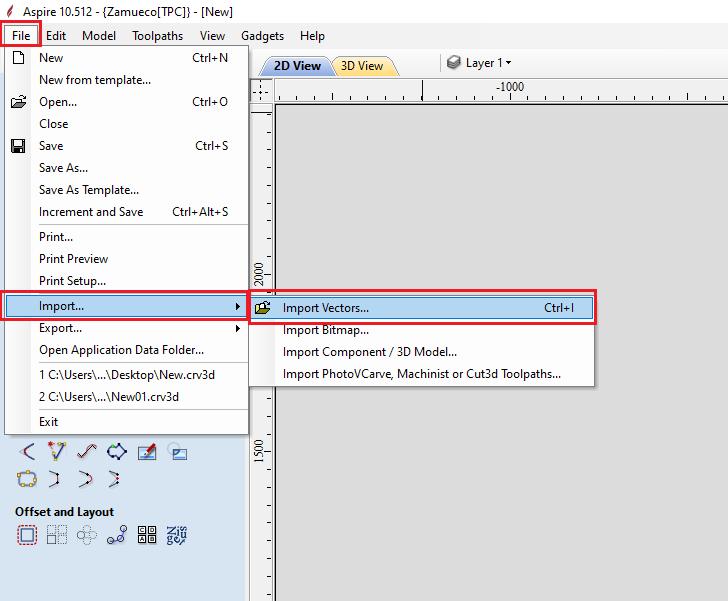
Task: Open the Gadgets menu
Action: (x=262, y=36)
